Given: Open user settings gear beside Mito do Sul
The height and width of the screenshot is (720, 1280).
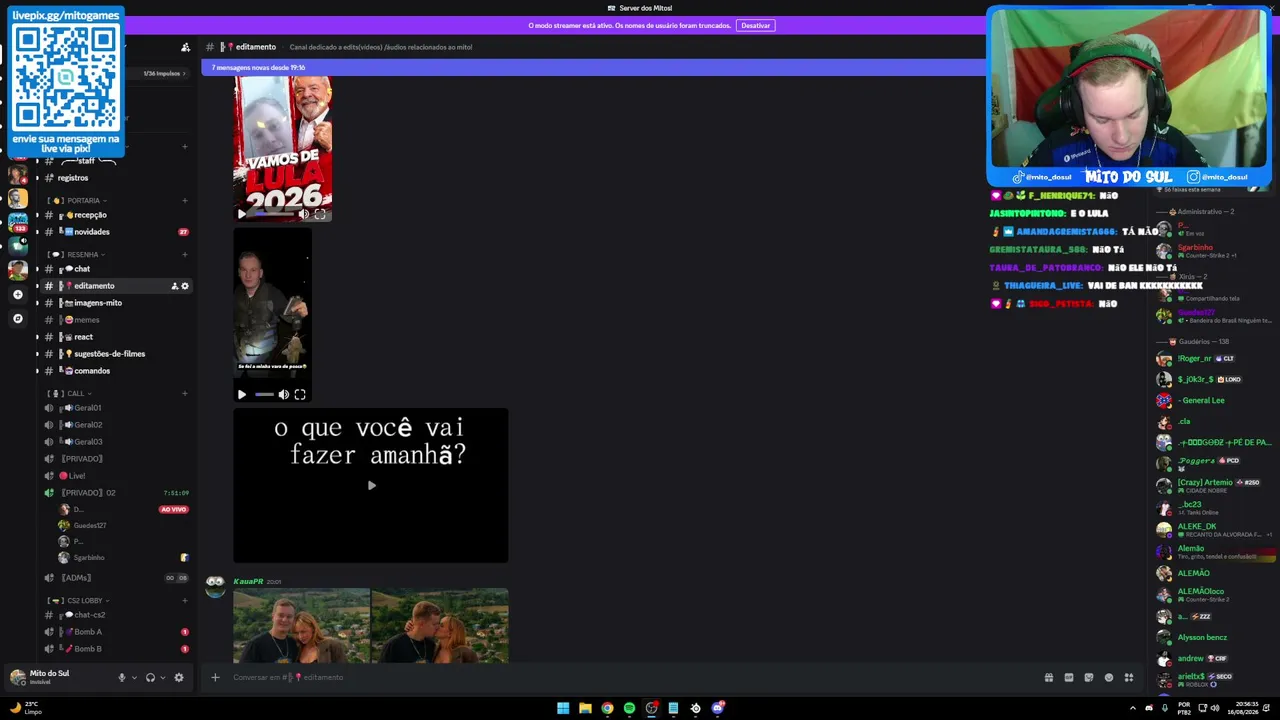Looking at the screenshot, I should click(x=179, y=677).
